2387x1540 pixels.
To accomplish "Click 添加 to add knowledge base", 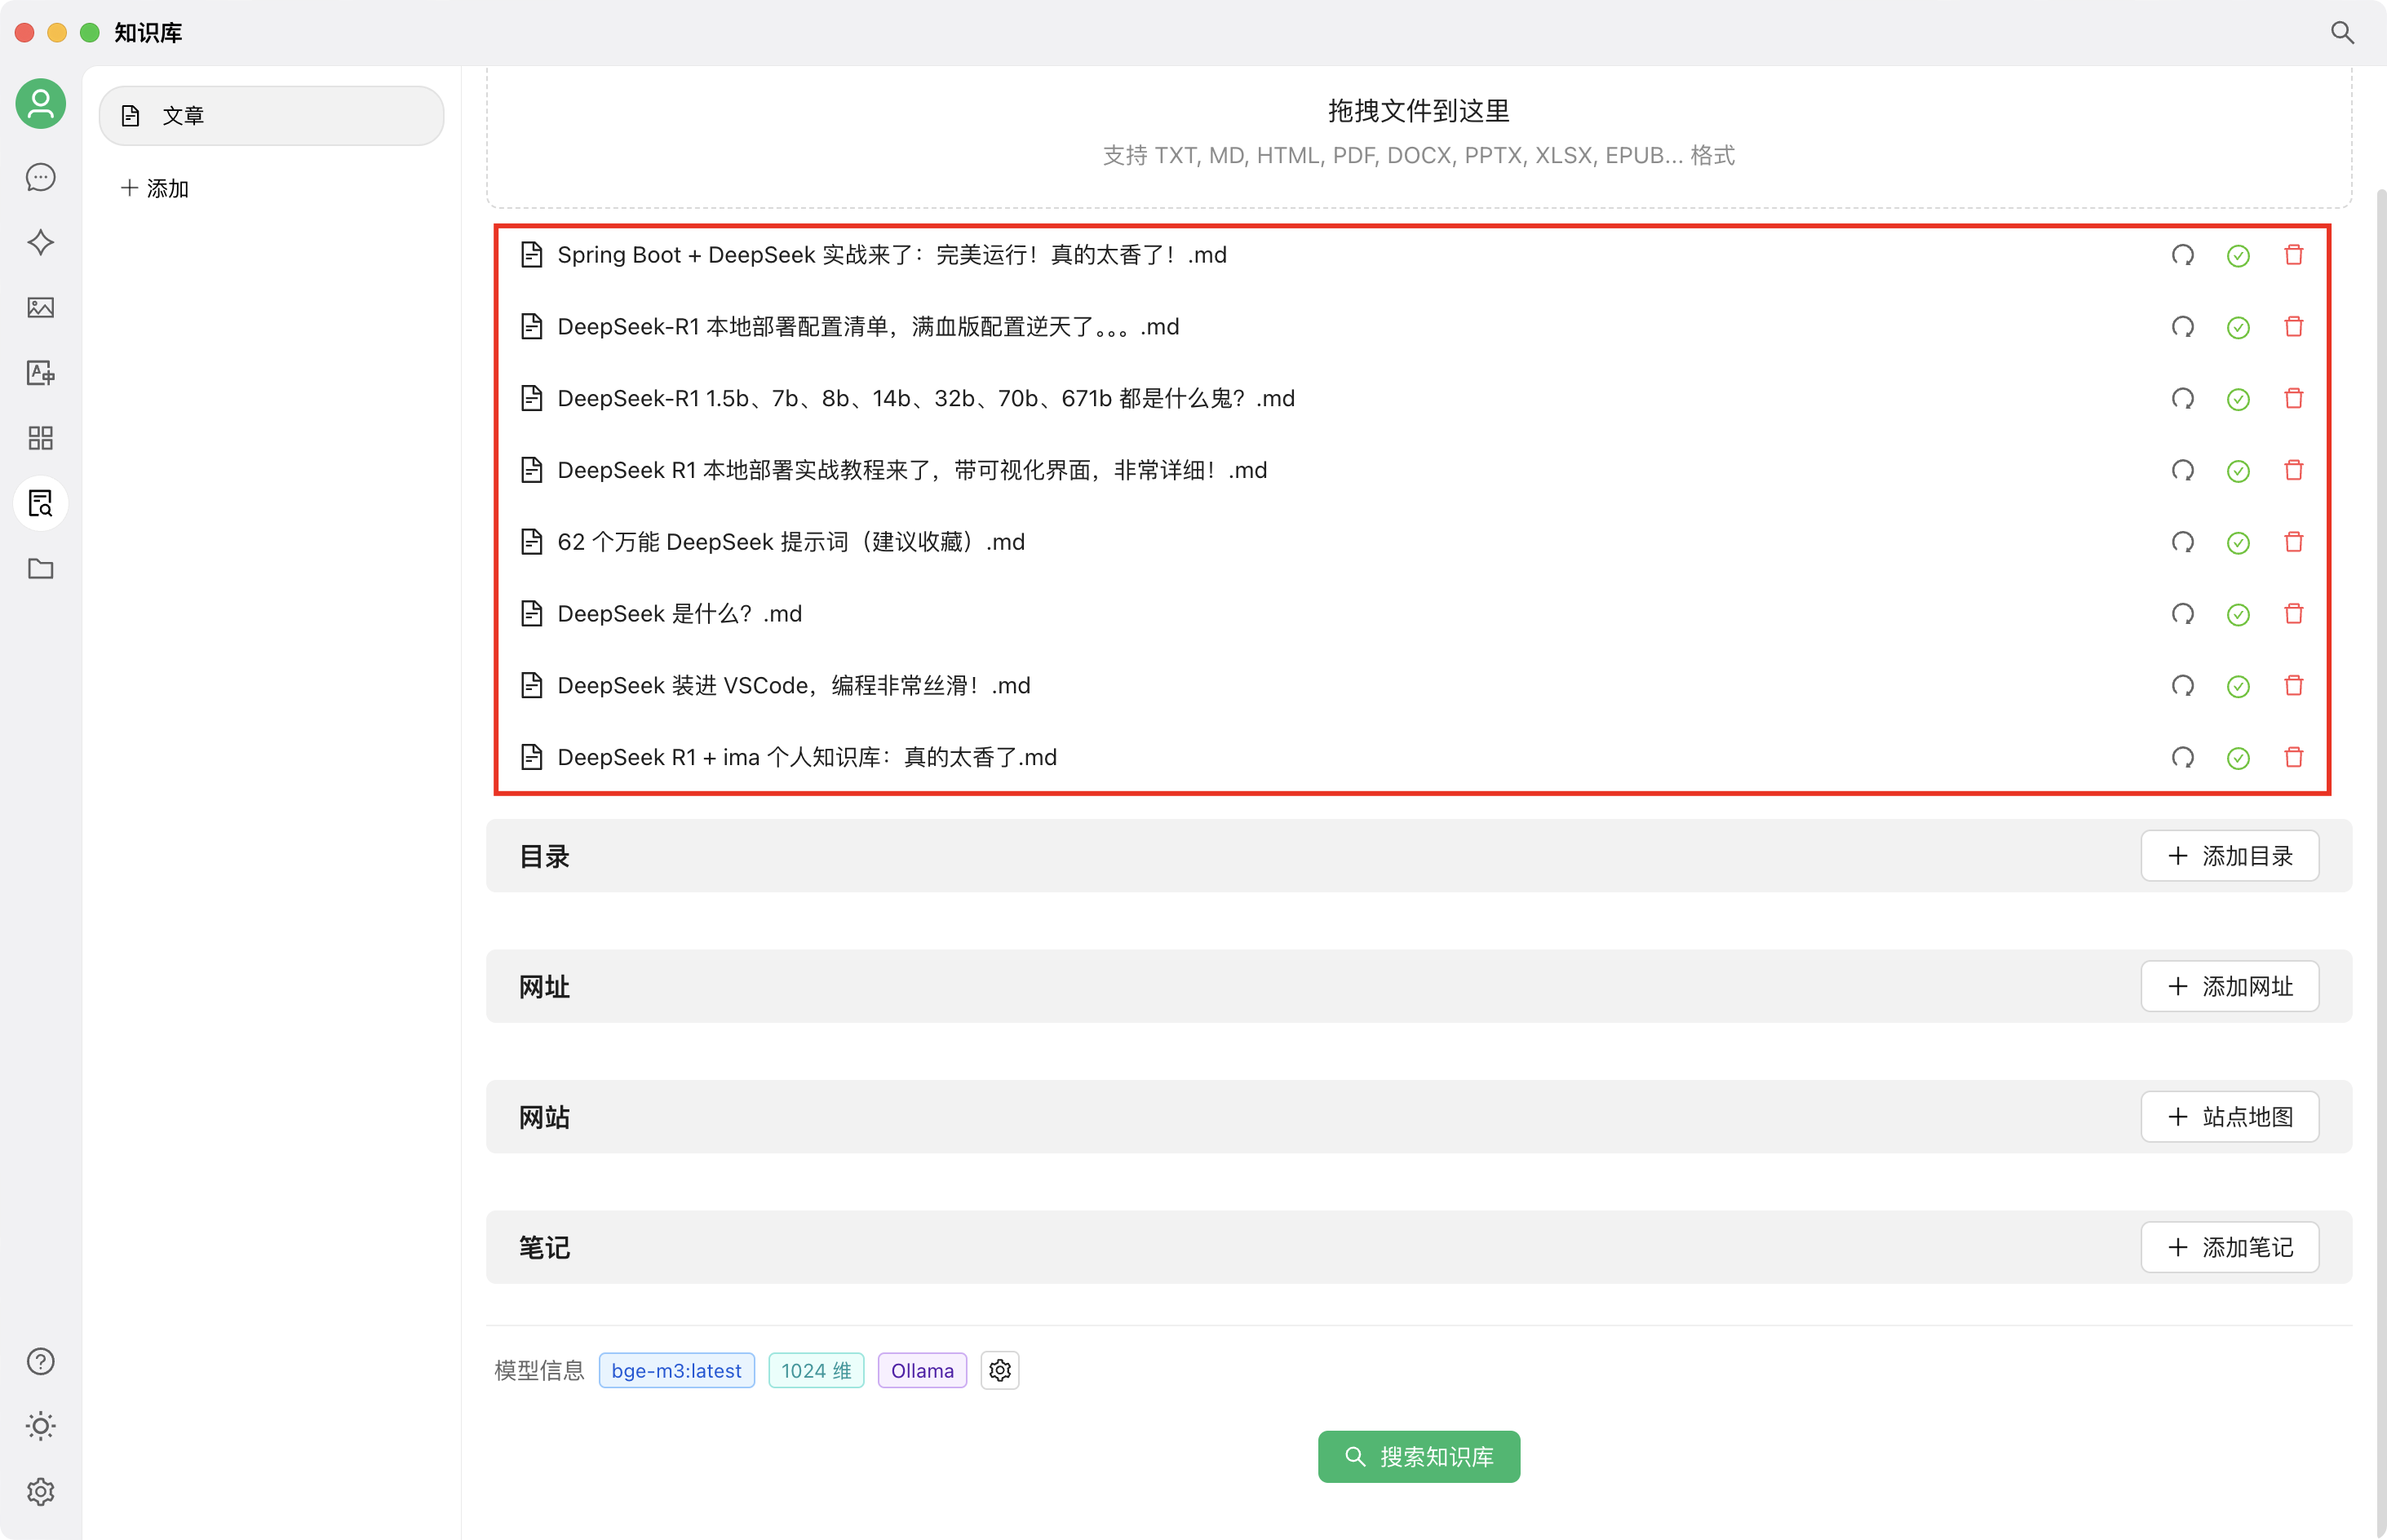I will click(155, 188).
